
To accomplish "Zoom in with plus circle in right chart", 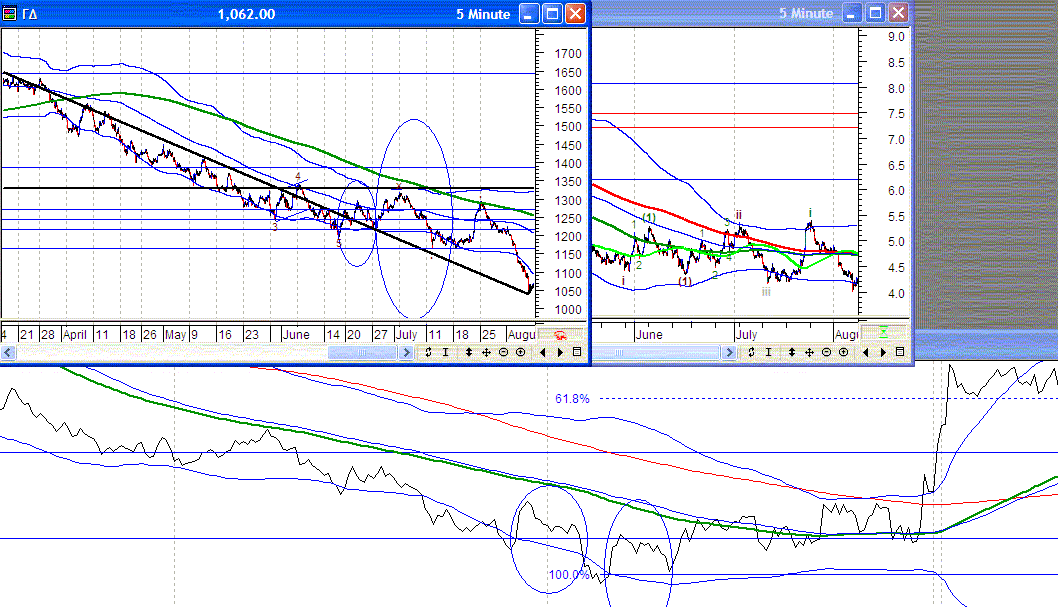I will (843, 352).
